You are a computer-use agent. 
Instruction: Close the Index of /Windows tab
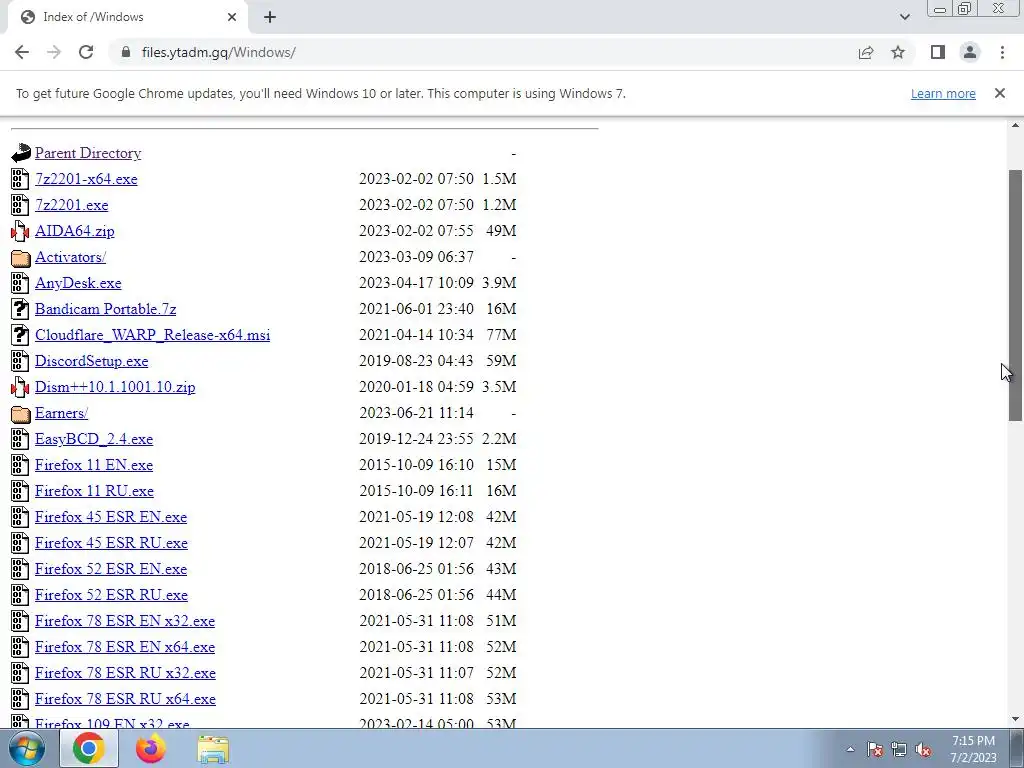pyautogui.click(x=232, y=17)
